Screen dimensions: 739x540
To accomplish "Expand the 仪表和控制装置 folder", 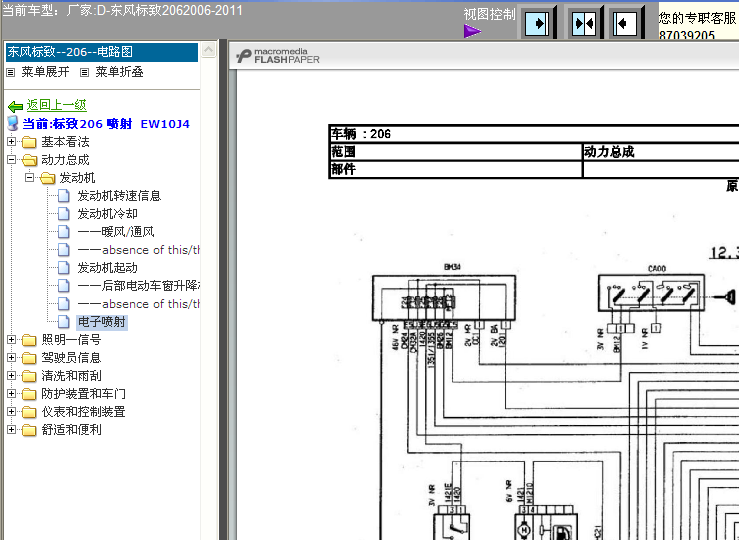I will 11,411.
